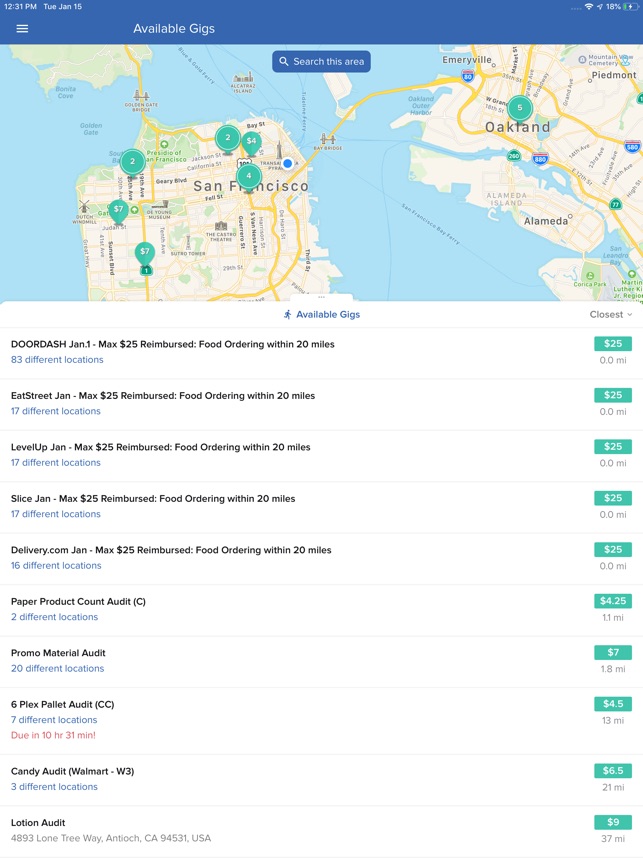Tap the Sutro Tower landmark icon
The width and height of the screenshot is (643, 858).
pos(188,244)
